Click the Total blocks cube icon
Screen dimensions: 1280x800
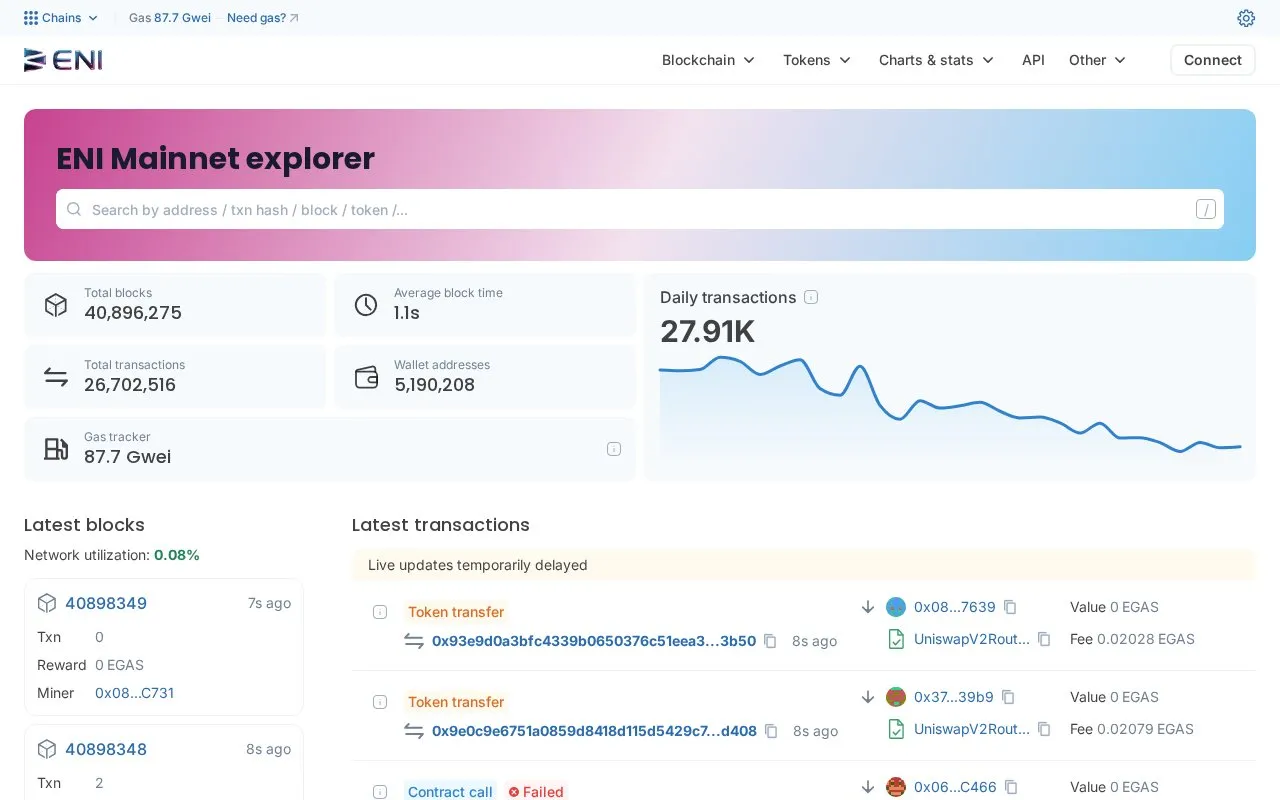pyautogui.click(x=56, y=305)
